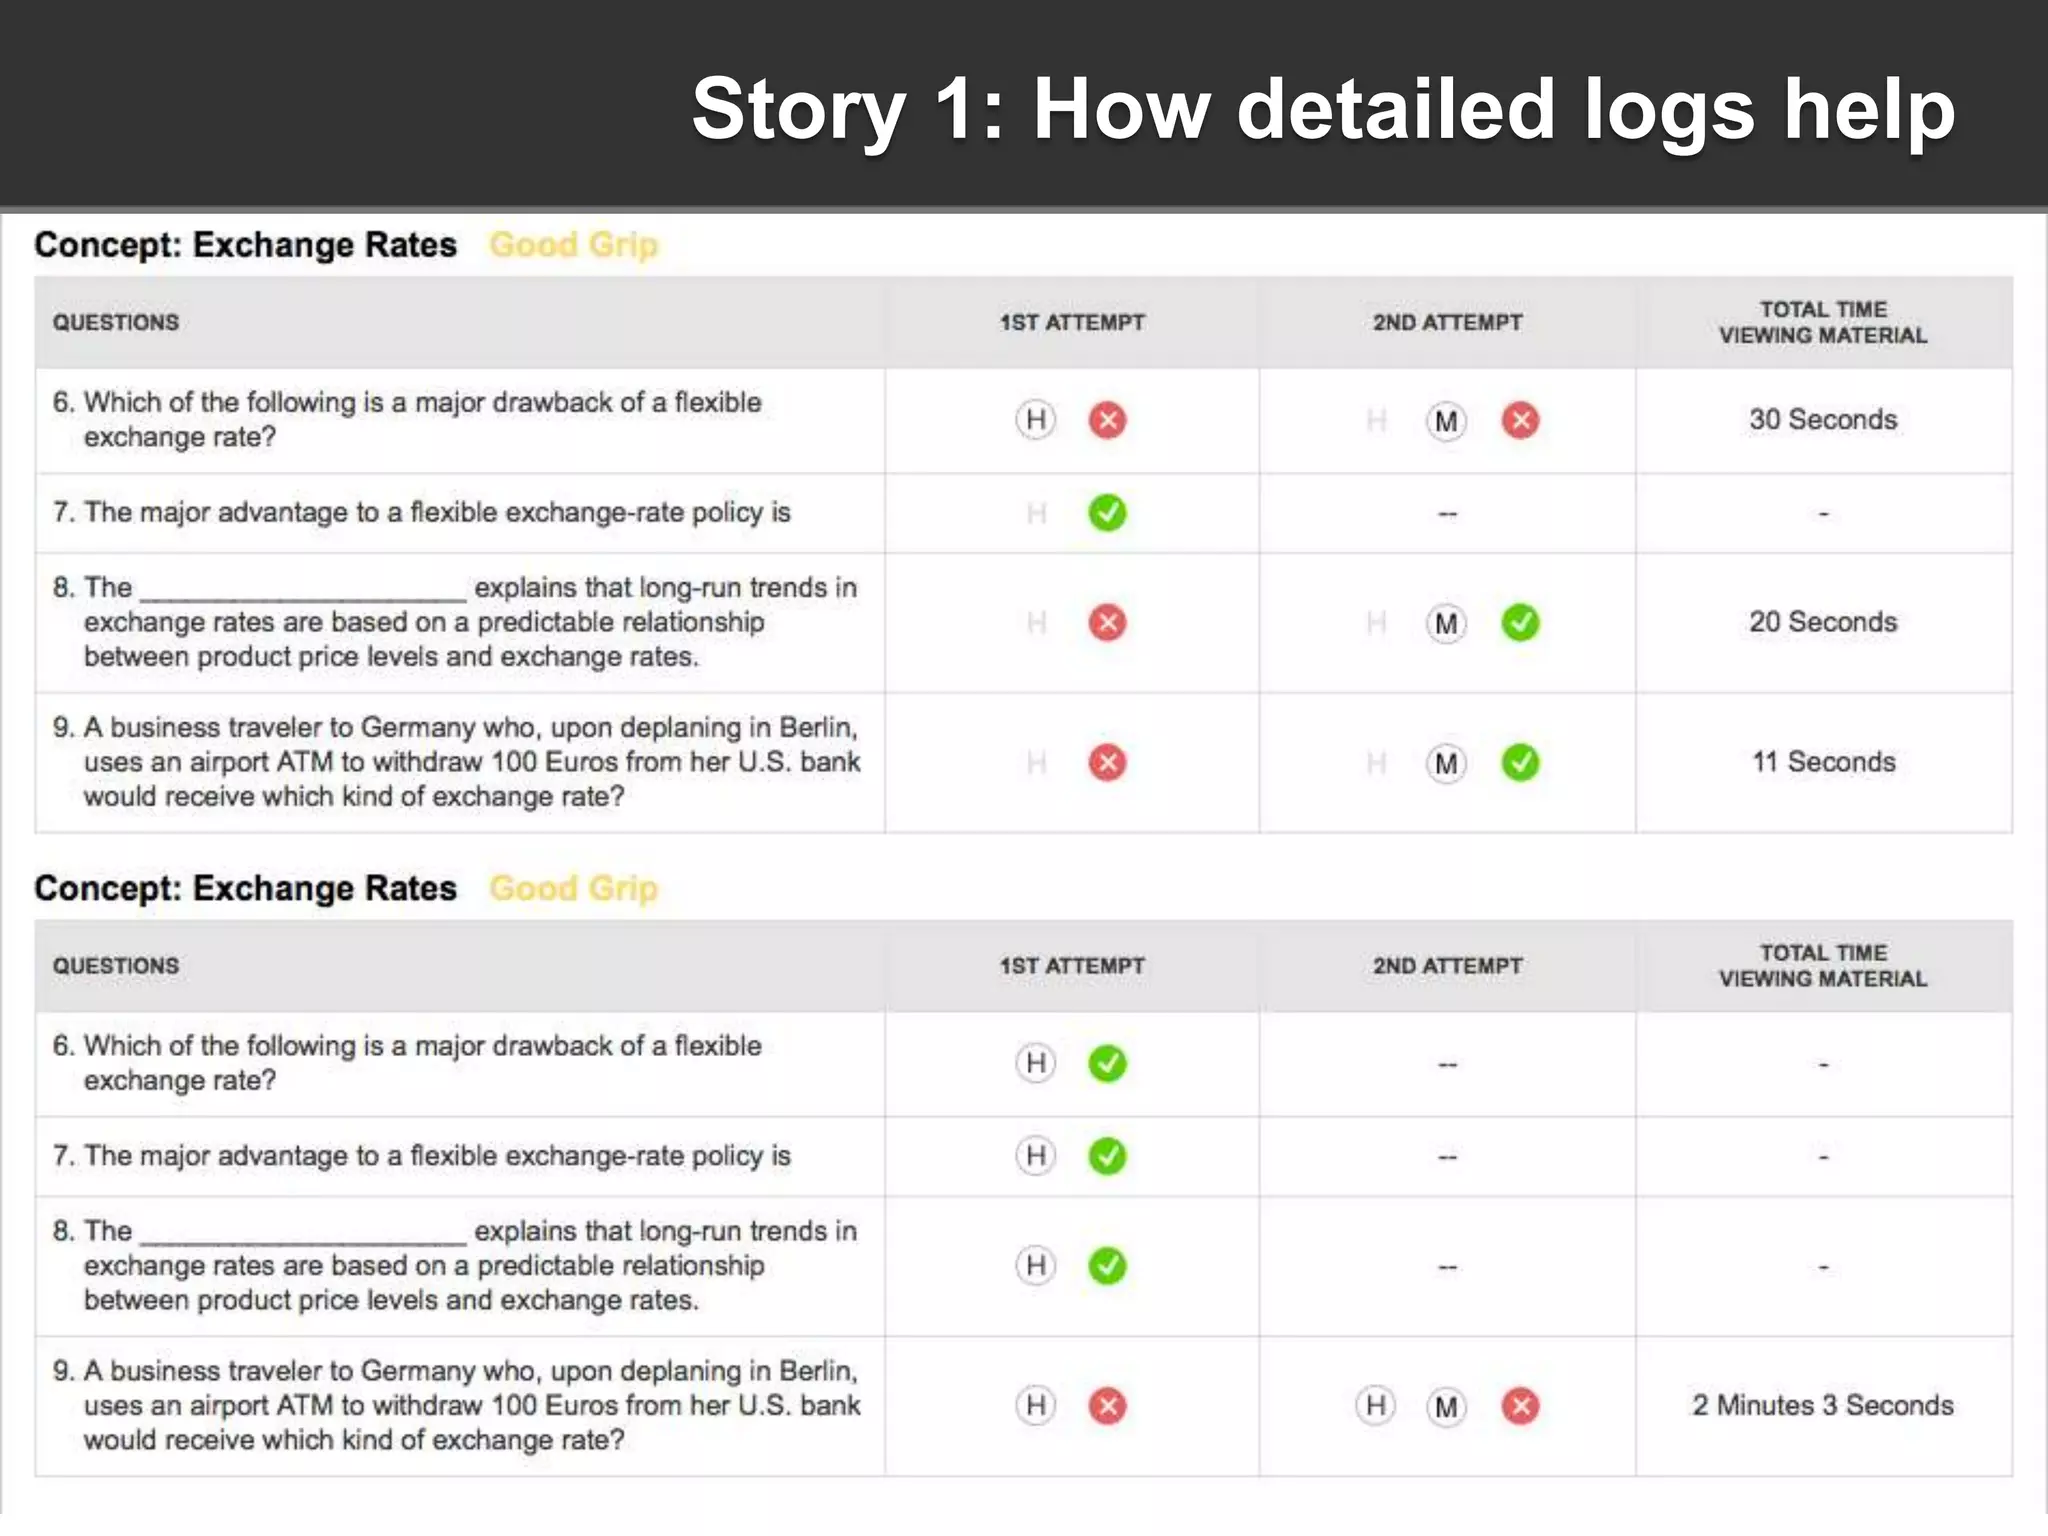Click the '--' second-attempt cell for question 8 in lower table
Screen dimensions: 2048x1536
1447,1267
